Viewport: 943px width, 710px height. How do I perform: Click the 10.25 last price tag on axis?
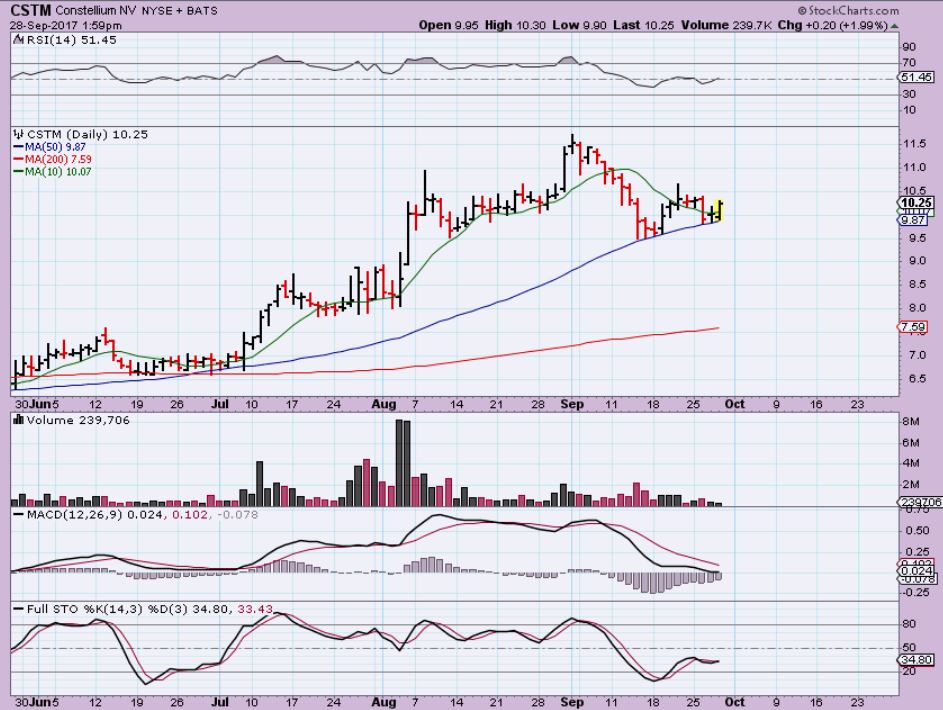click(x=916, y=201)
